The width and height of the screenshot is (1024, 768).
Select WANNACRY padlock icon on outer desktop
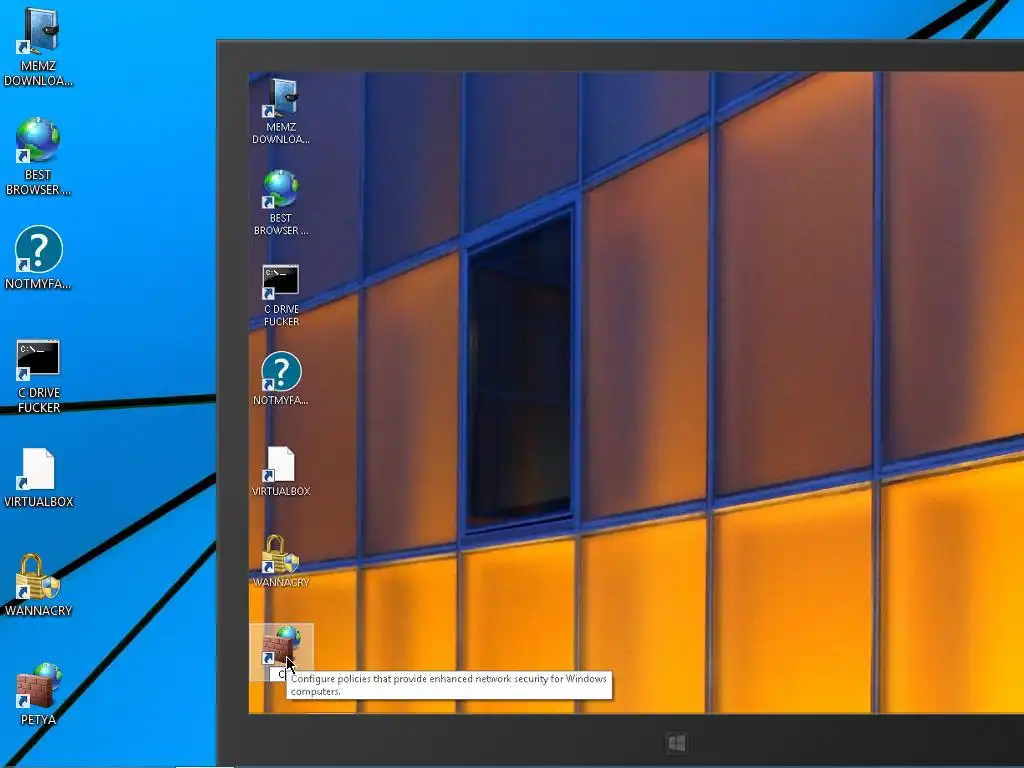tap(38, 577)
